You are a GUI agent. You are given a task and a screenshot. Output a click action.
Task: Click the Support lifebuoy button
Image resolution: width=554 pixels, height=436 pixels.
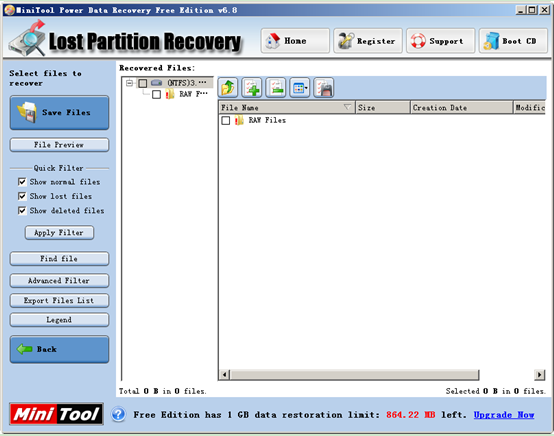(441, 41)
